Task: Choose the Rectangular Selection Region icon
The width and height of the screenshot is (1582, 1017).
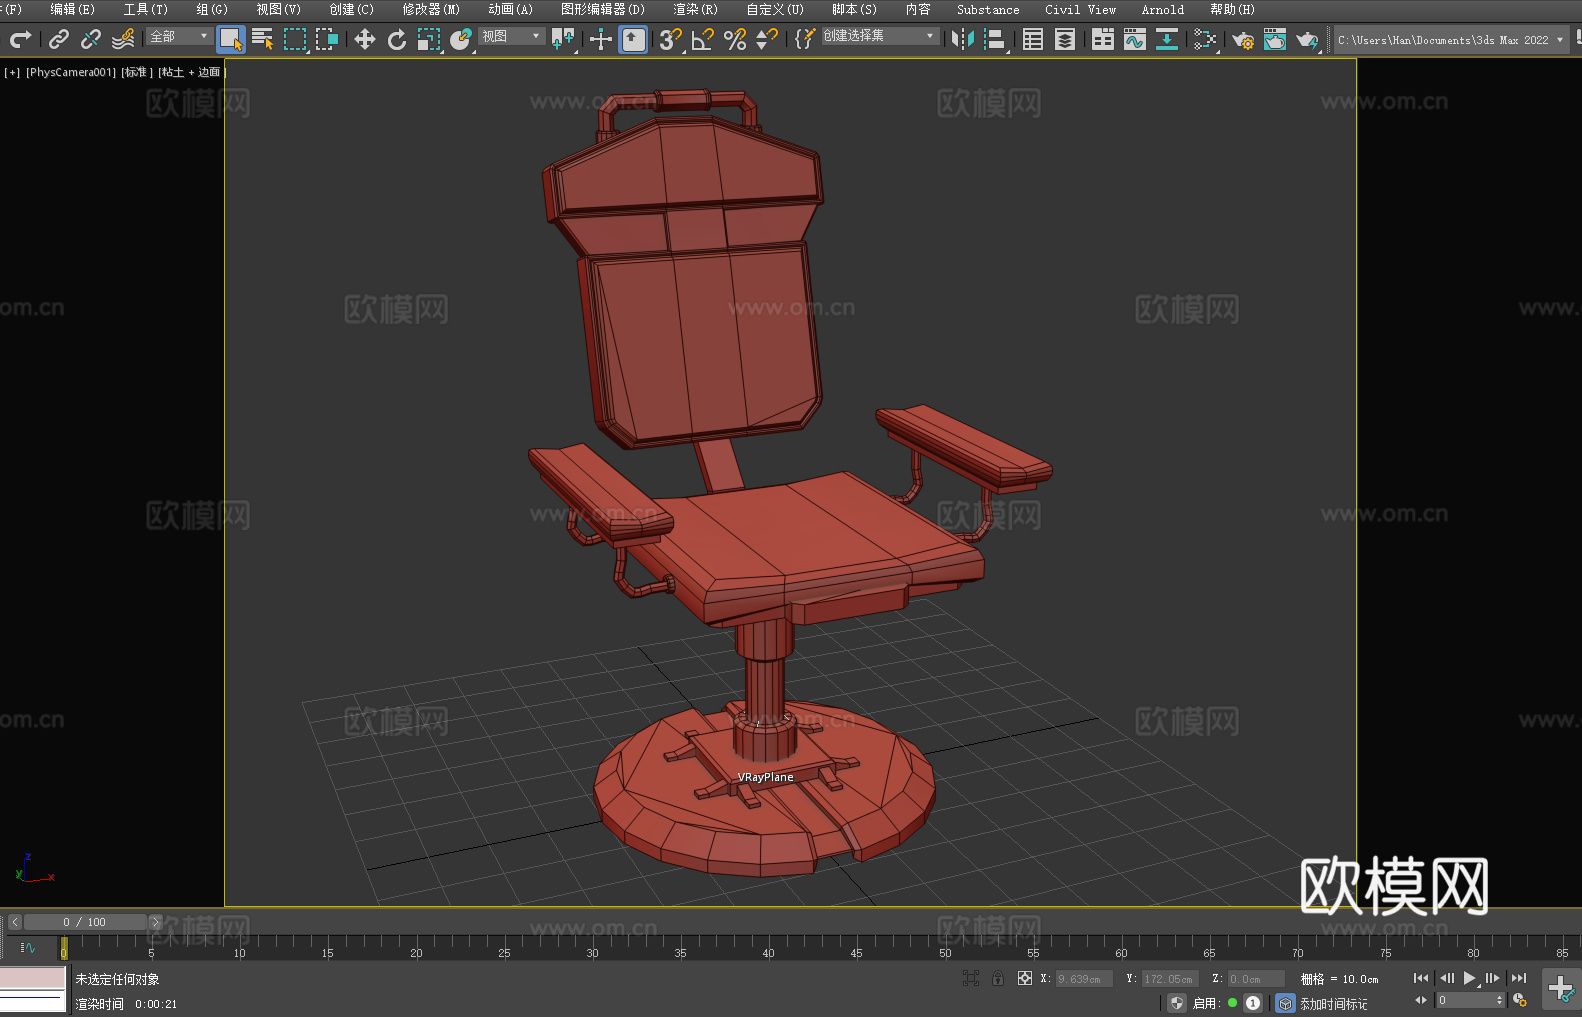Action: [295, 39]
